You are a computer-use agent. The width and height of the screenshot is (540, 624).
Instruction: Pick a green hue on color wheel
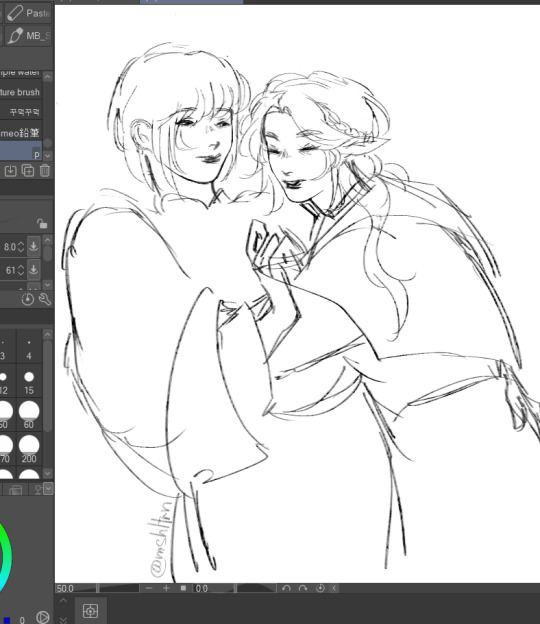[5, 538]
